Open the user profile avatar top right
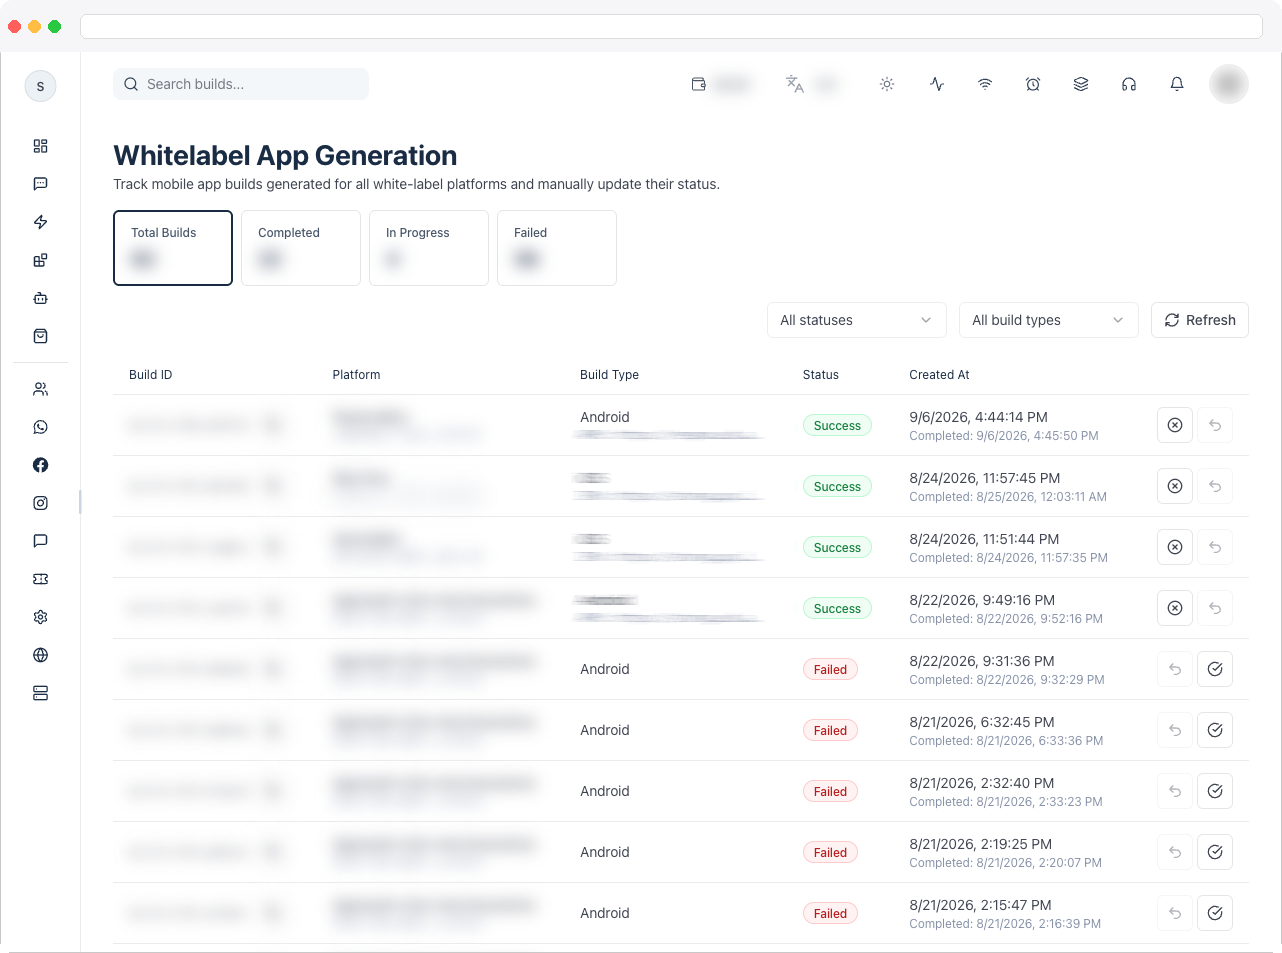Viewport: 1282px width, 953px height. 1229,84
